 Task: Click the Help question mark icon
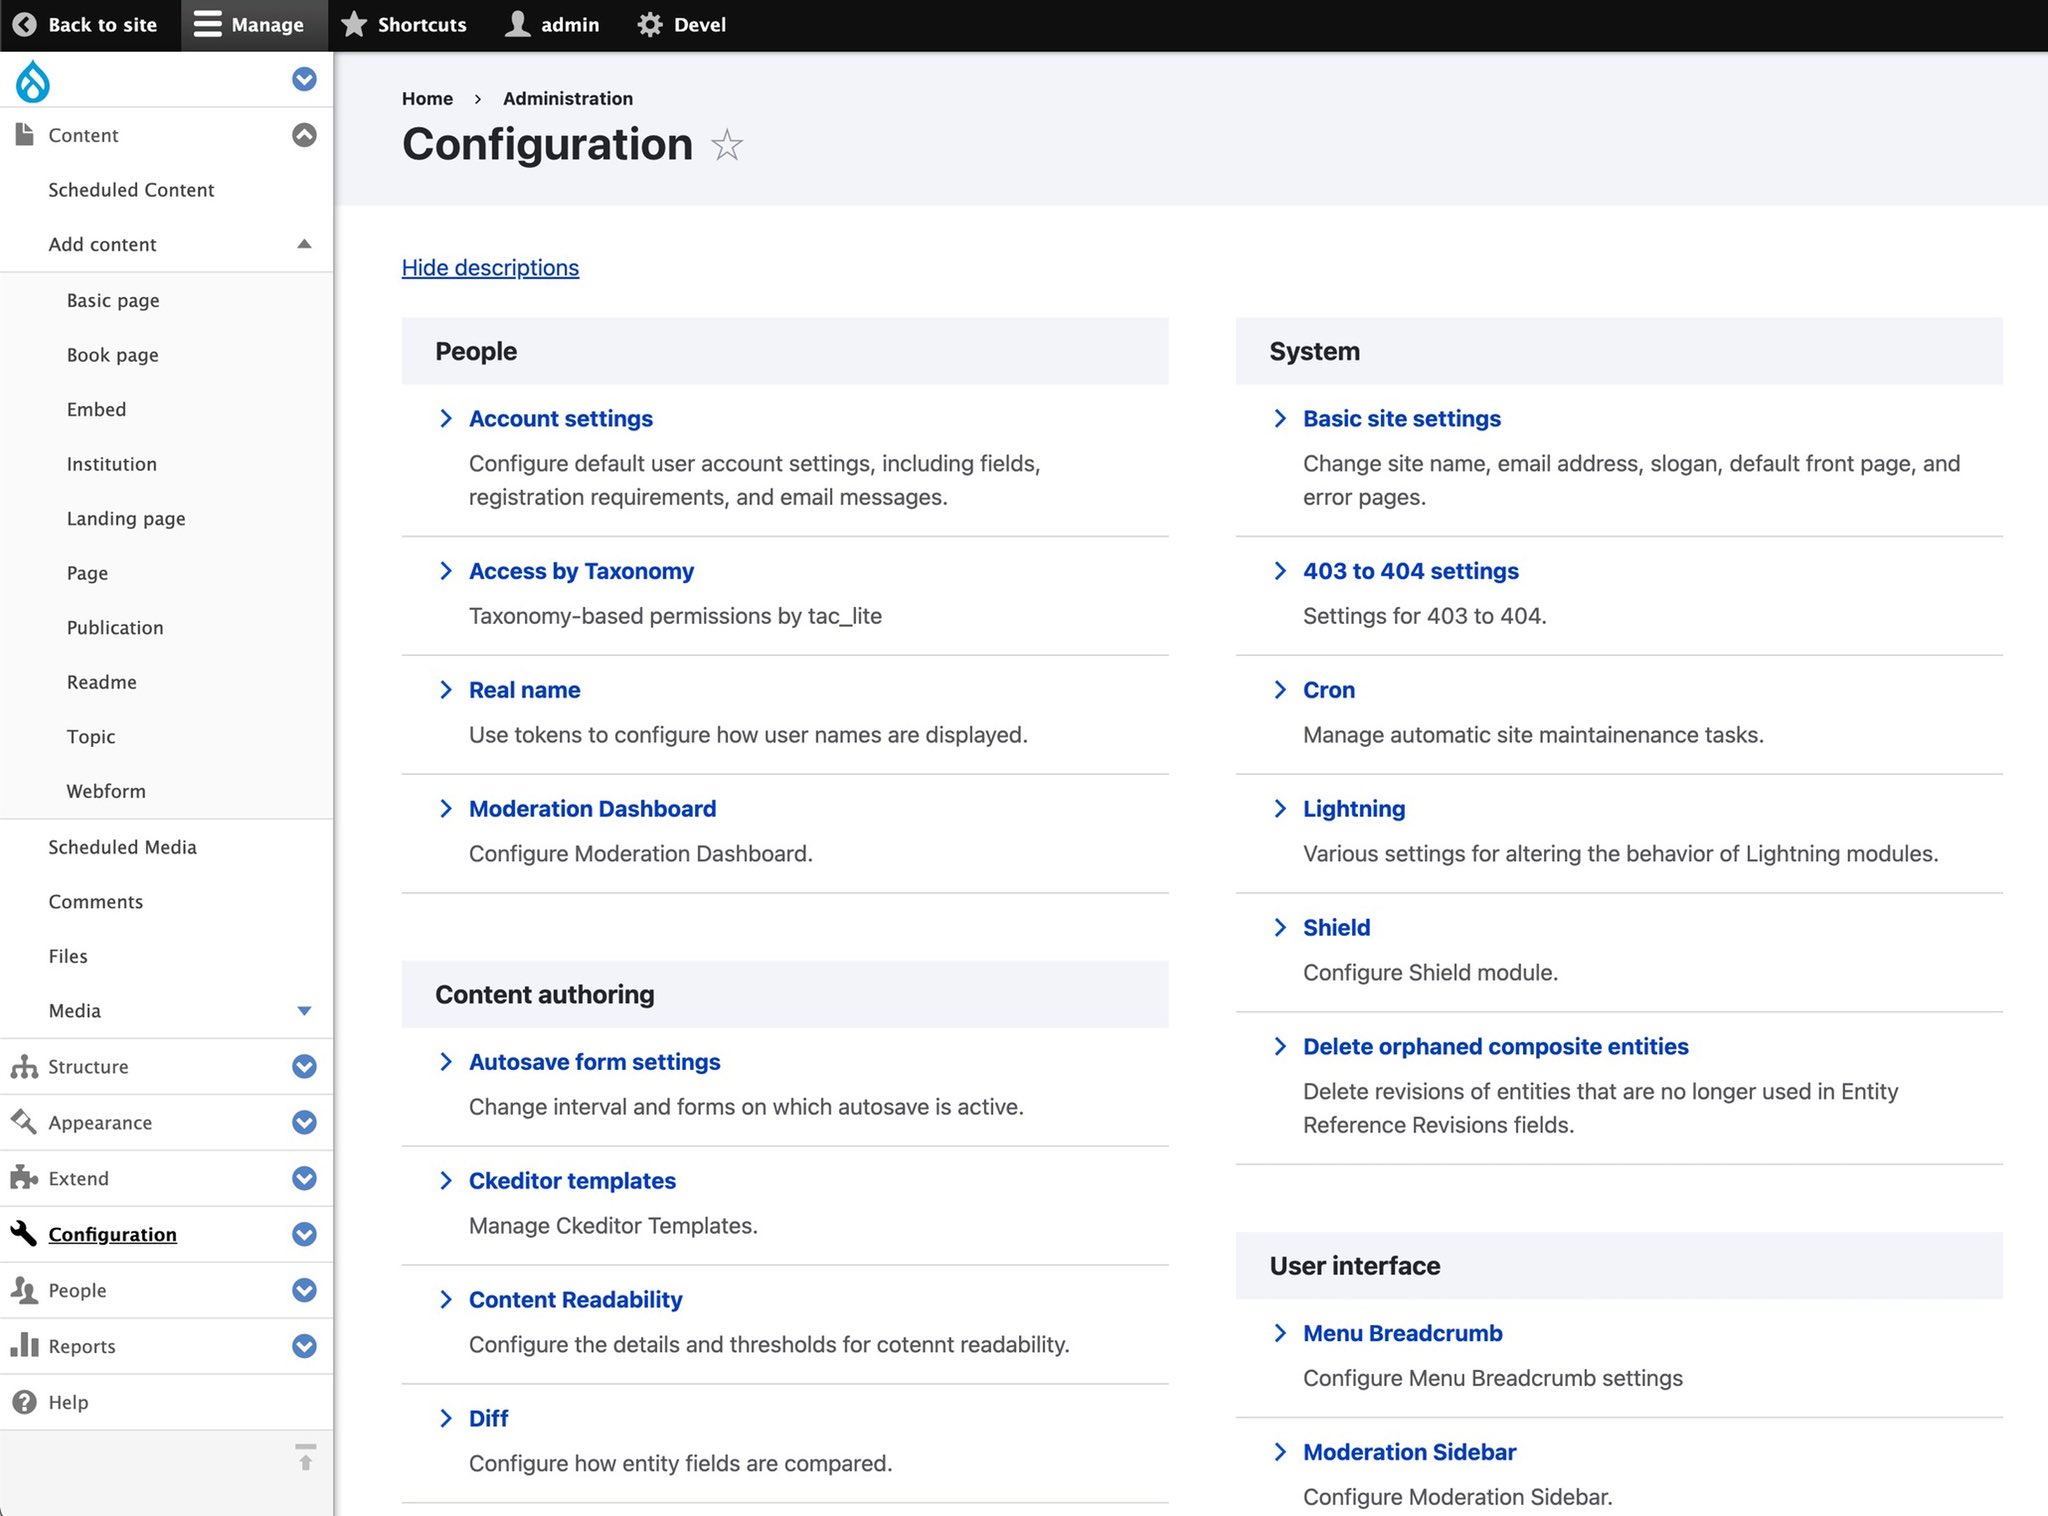click(x=24, y=1402)
